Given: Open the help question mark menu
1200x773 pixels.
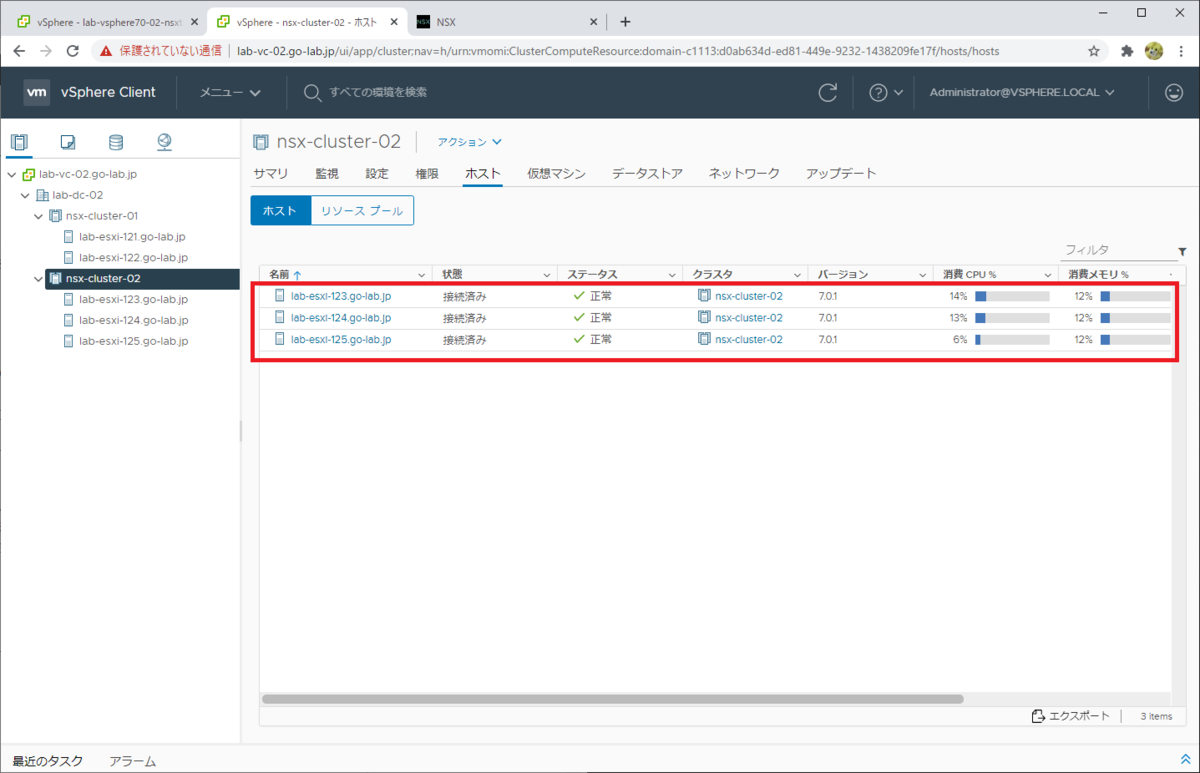Looking at the screenshot, I should [885, 92].
